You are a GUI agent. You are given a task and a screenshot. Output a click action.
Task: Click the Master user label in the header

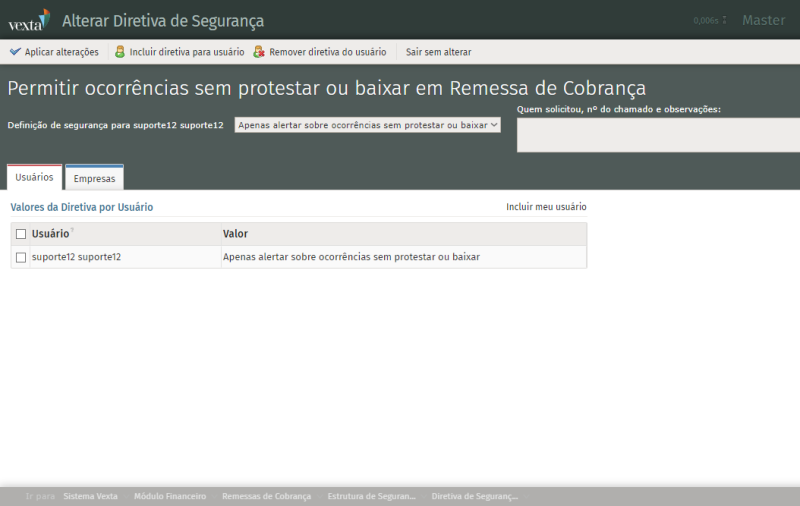[x=763, y=20]
